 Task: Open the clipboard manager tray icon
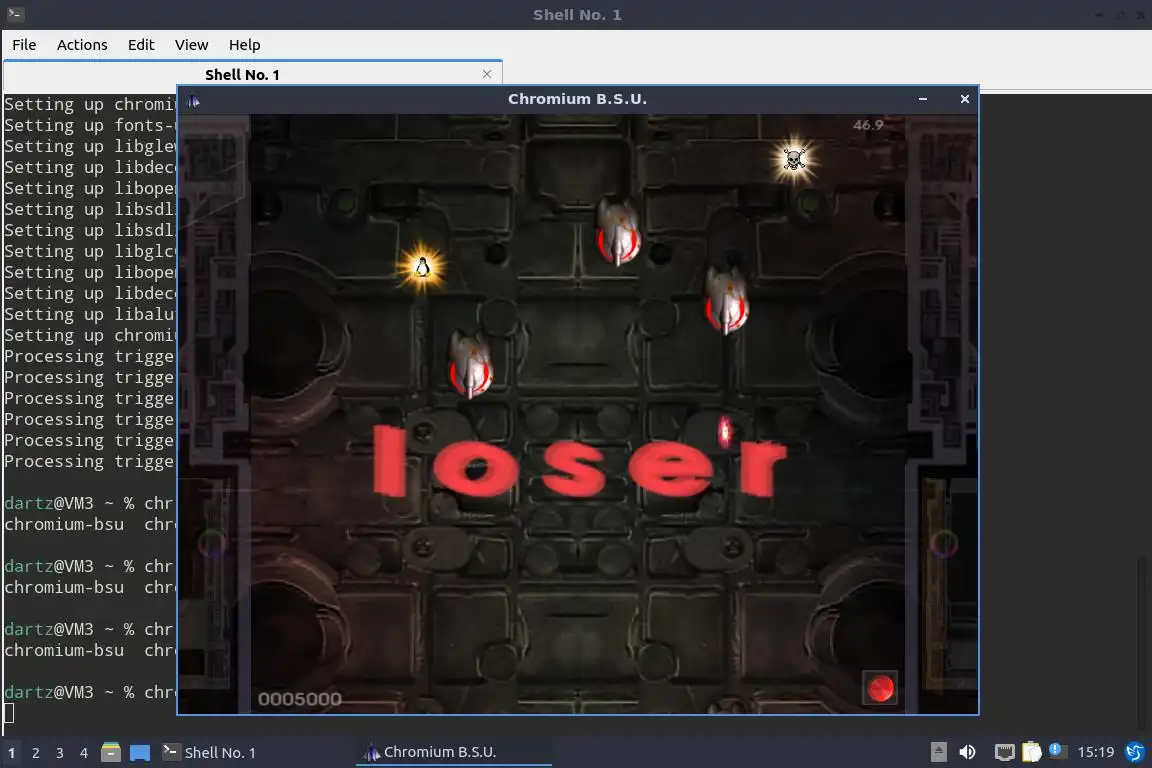(1032, 752)
